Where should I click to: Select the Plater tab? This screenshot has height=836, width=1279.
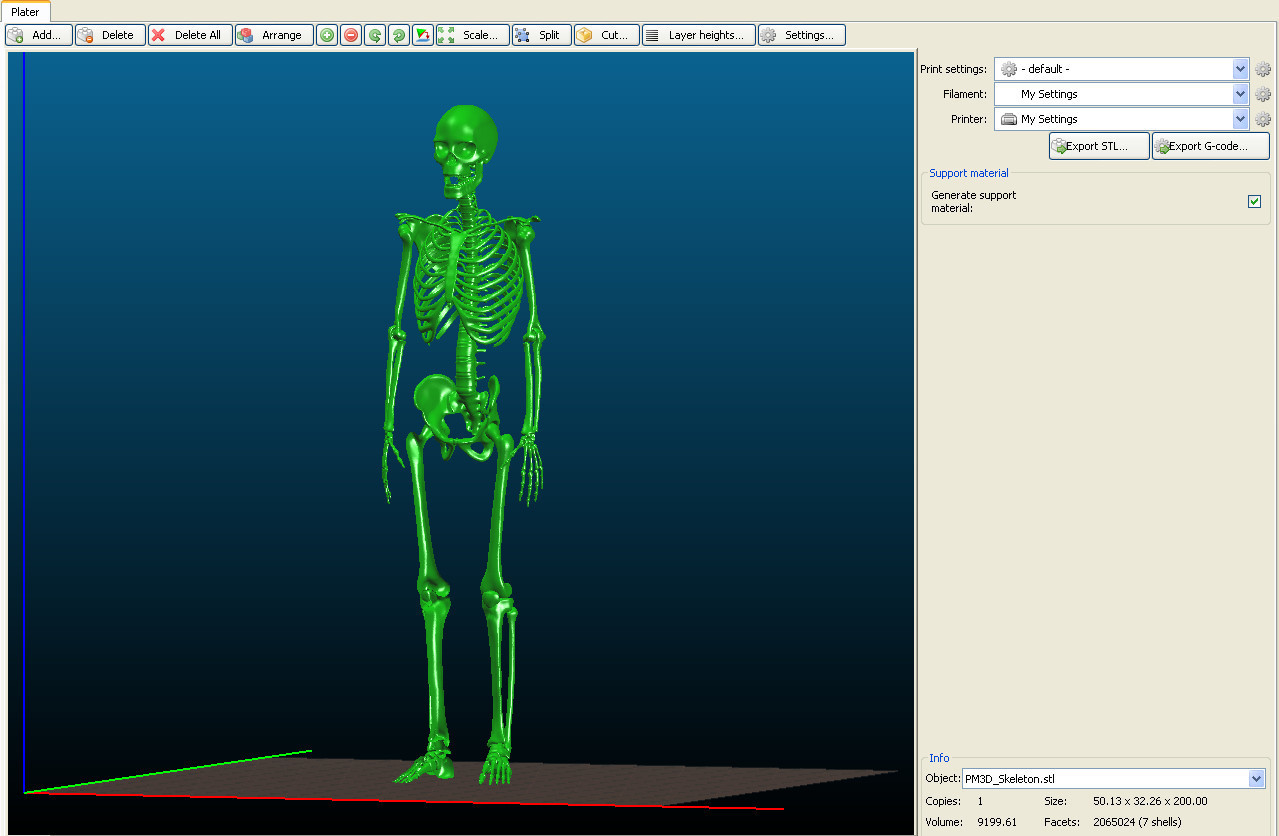tap(25, 12)
